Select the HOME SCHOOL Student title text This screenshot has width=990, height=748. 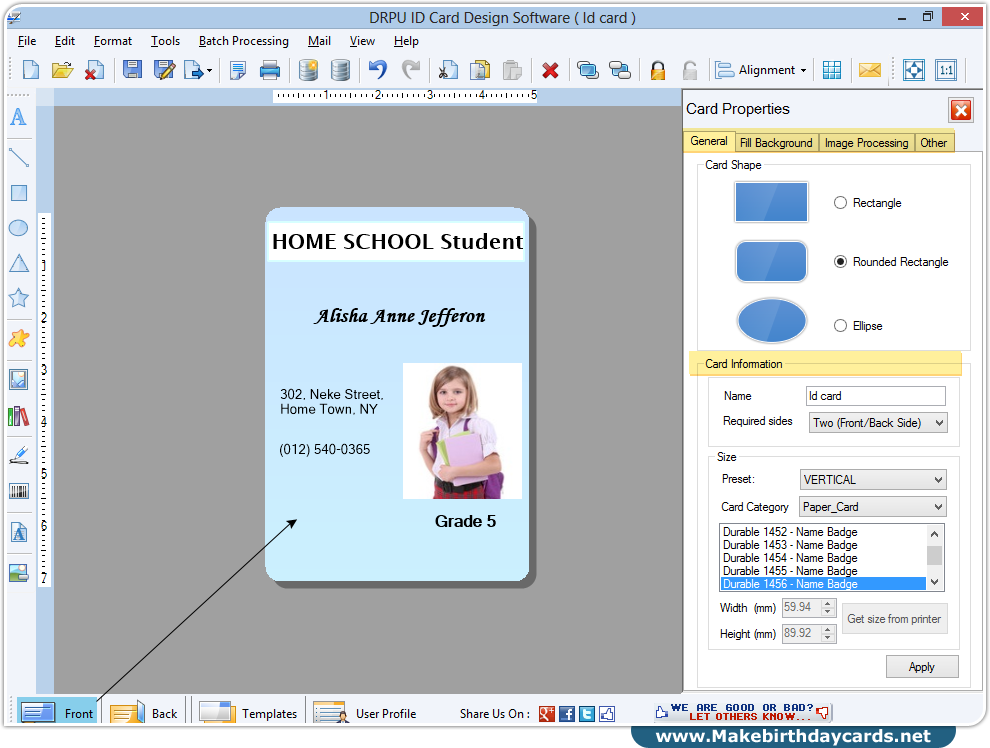[x=397, y=242]
